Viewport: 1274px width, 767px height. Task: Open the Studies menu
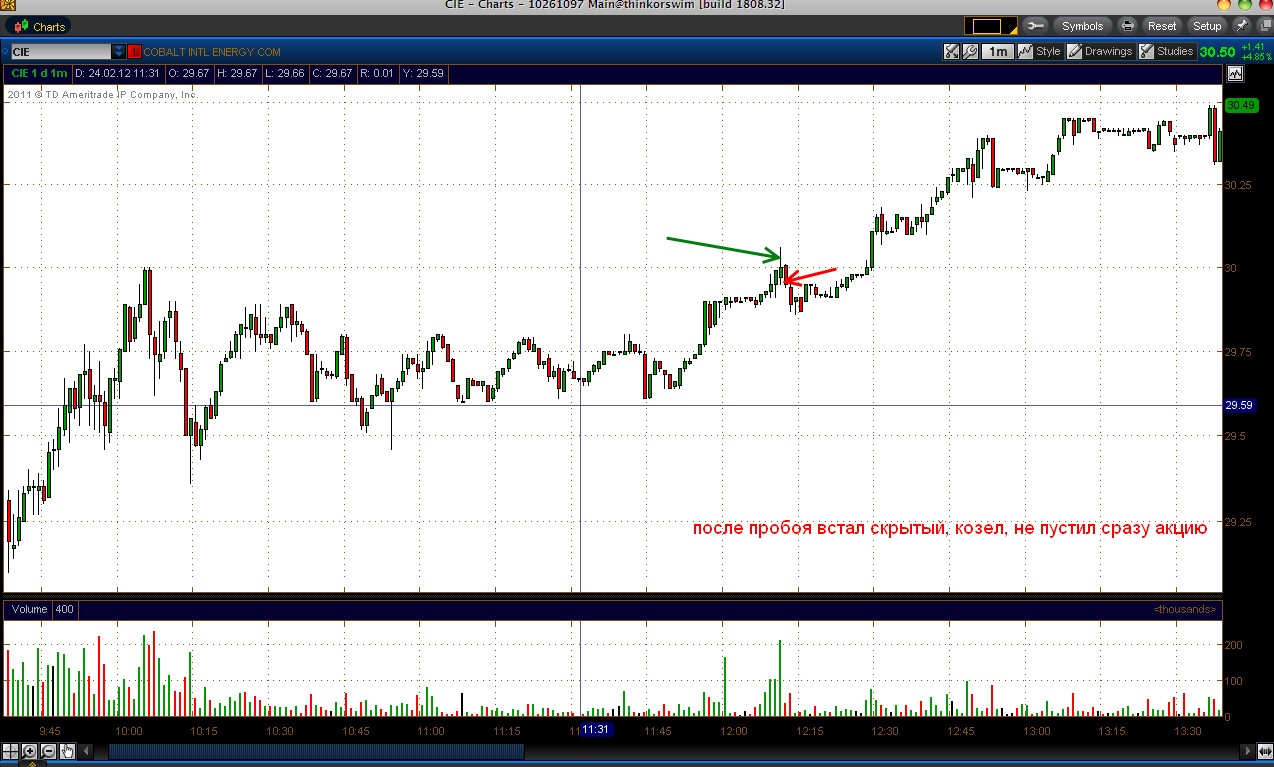1167,52
